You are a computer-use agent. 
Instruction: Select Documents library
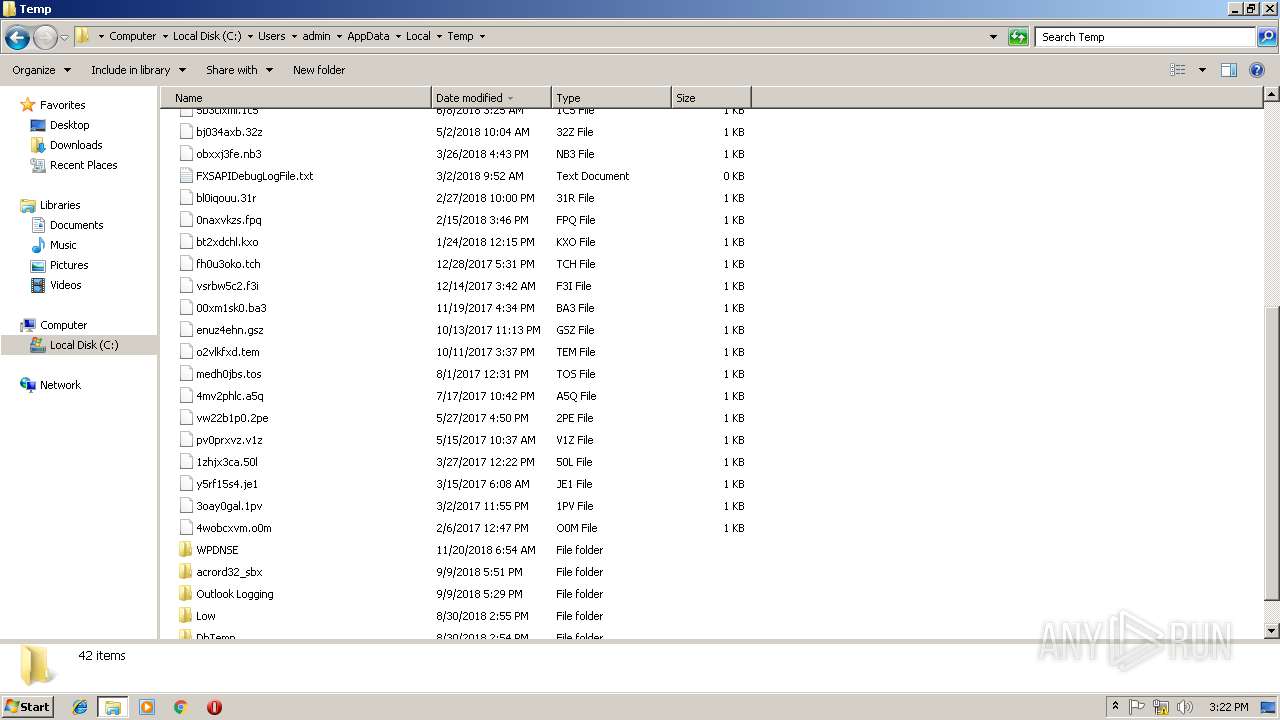pyautogui.click(x=76, y=225)
